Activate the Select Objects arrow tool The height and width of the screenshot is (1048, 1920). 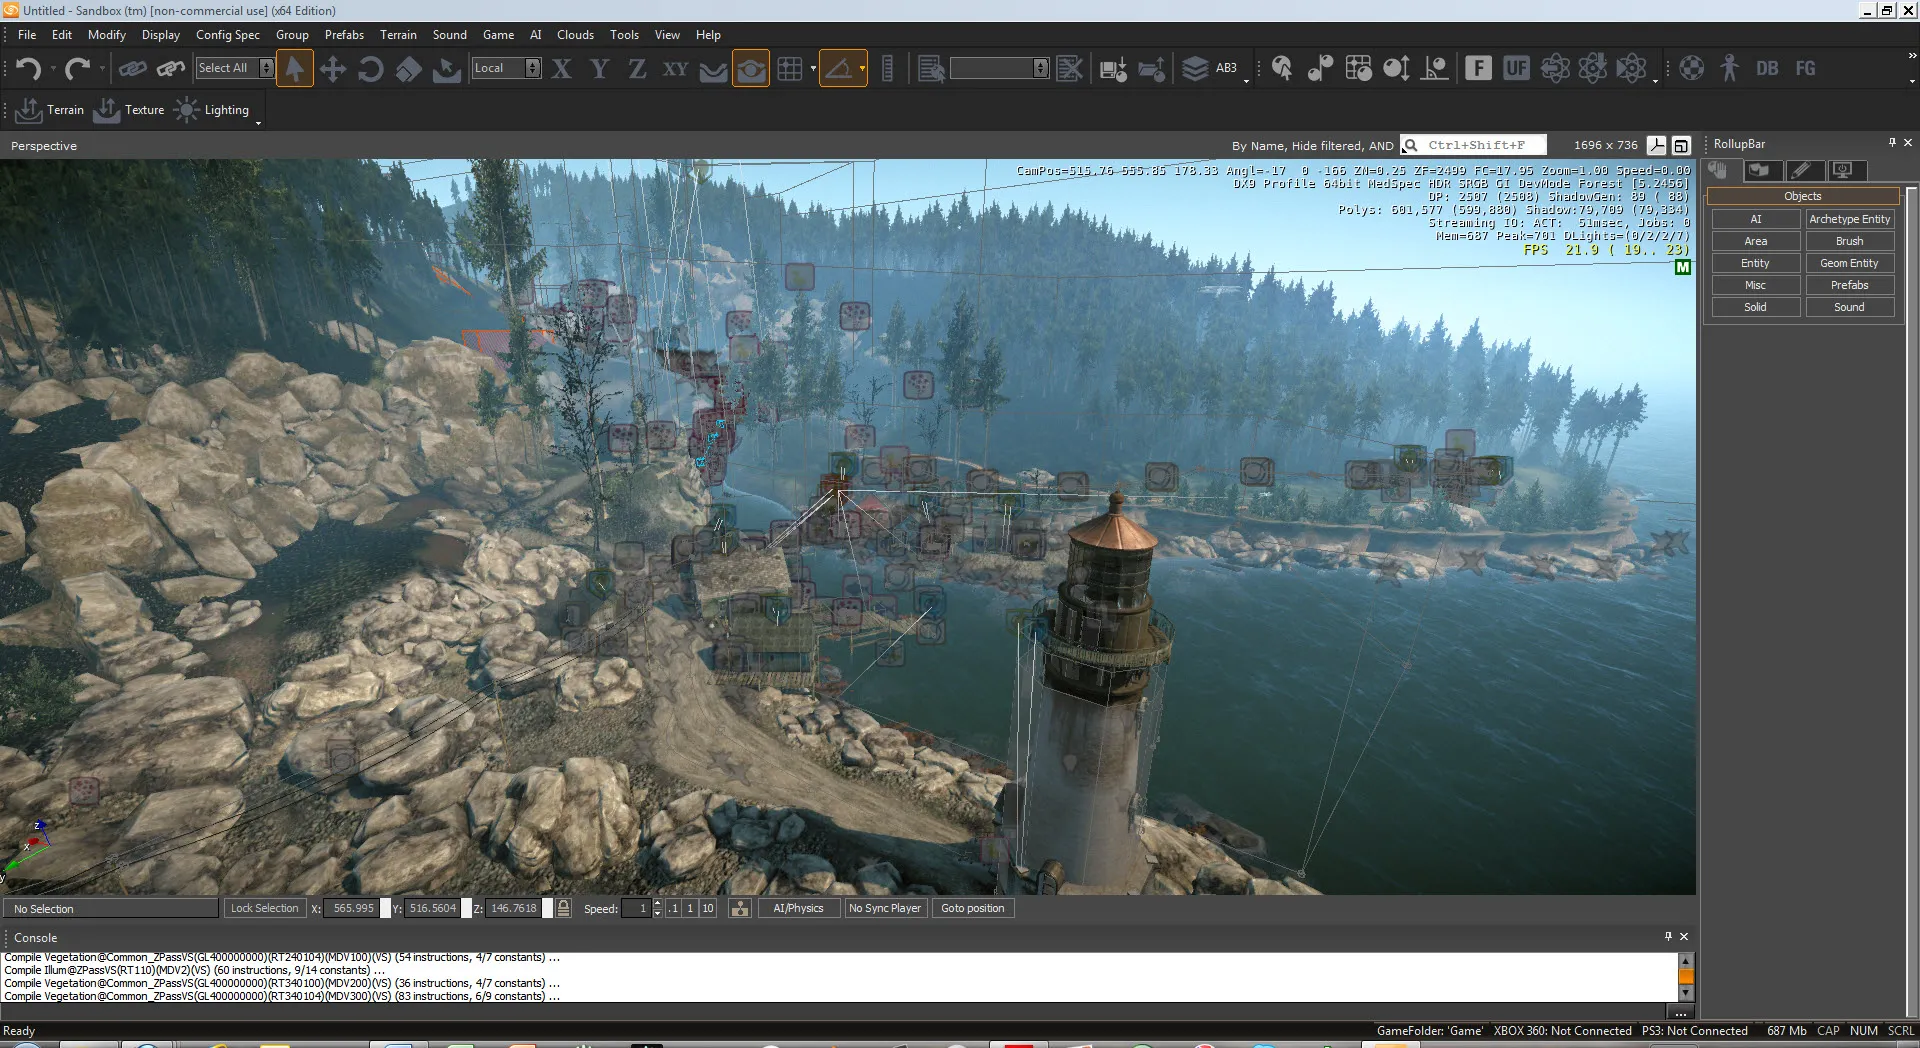295,69
